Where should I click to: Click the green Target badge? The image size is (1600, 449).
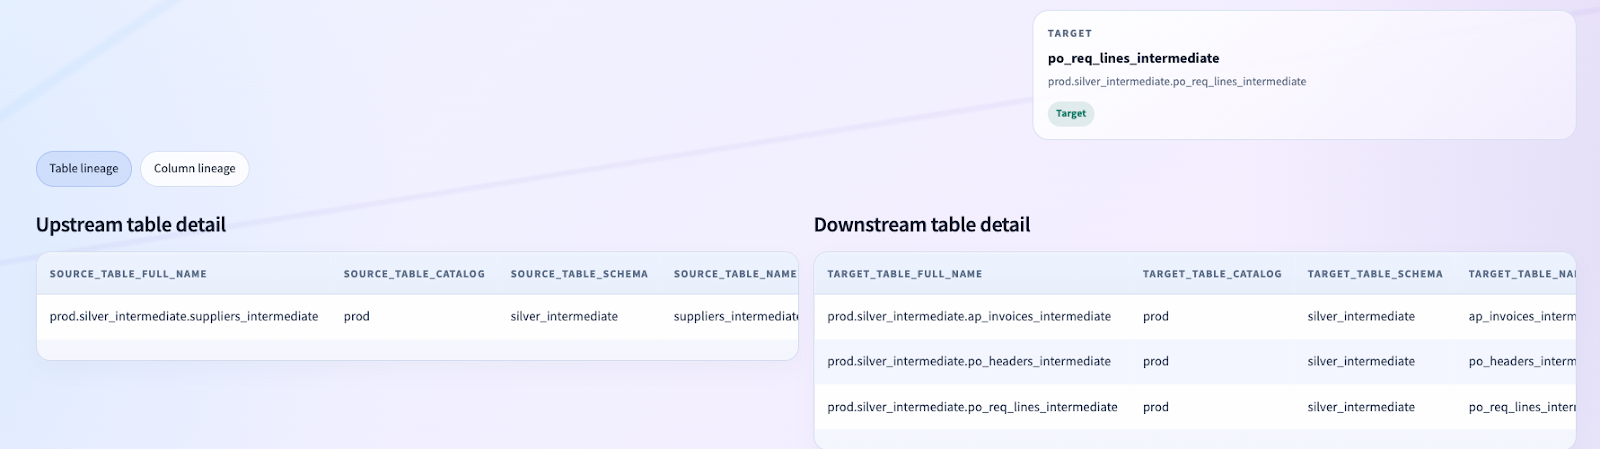click(1070, 114)
